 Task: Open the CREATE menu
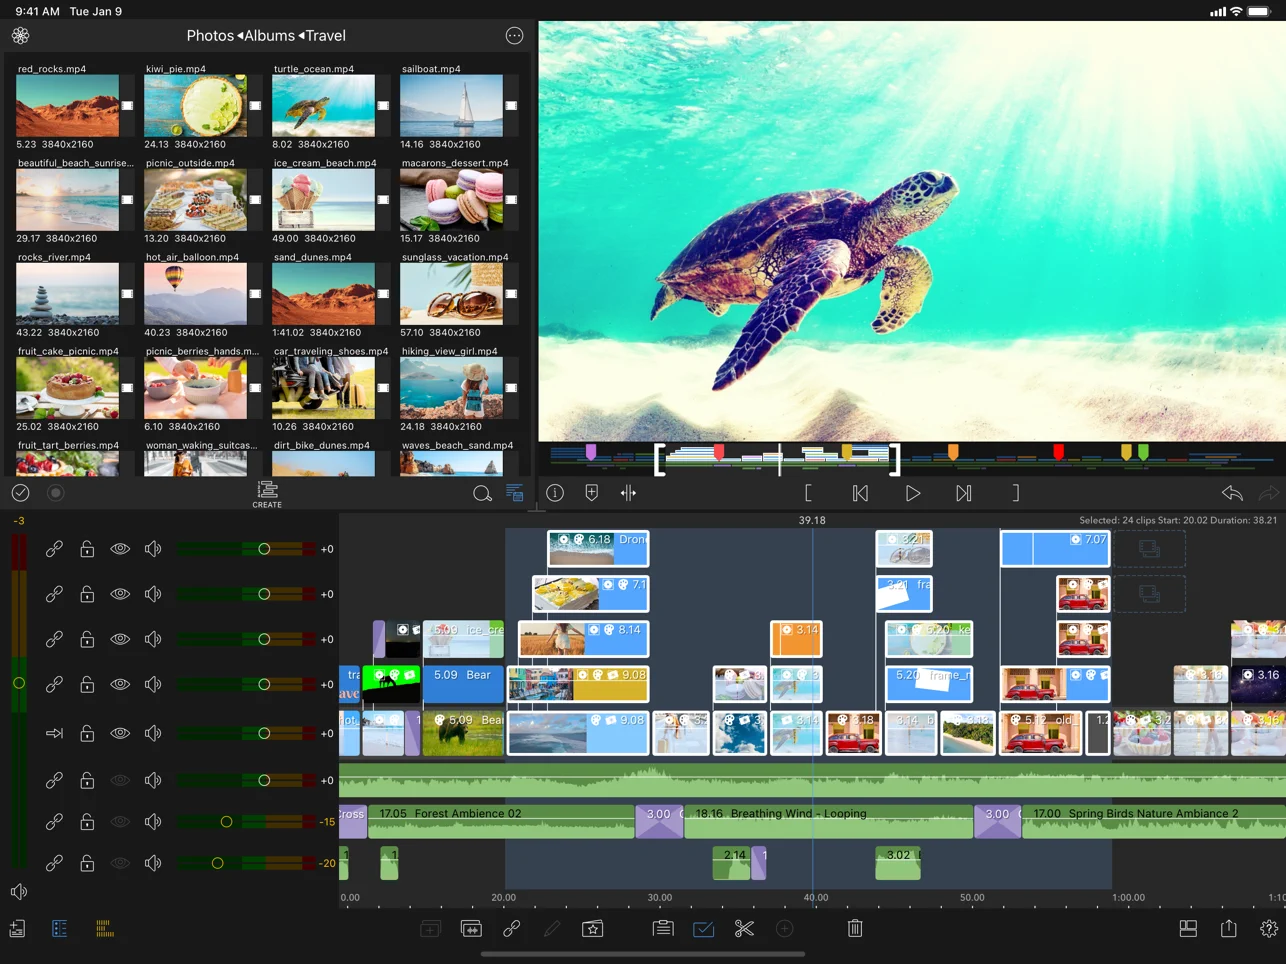[267, 493]
